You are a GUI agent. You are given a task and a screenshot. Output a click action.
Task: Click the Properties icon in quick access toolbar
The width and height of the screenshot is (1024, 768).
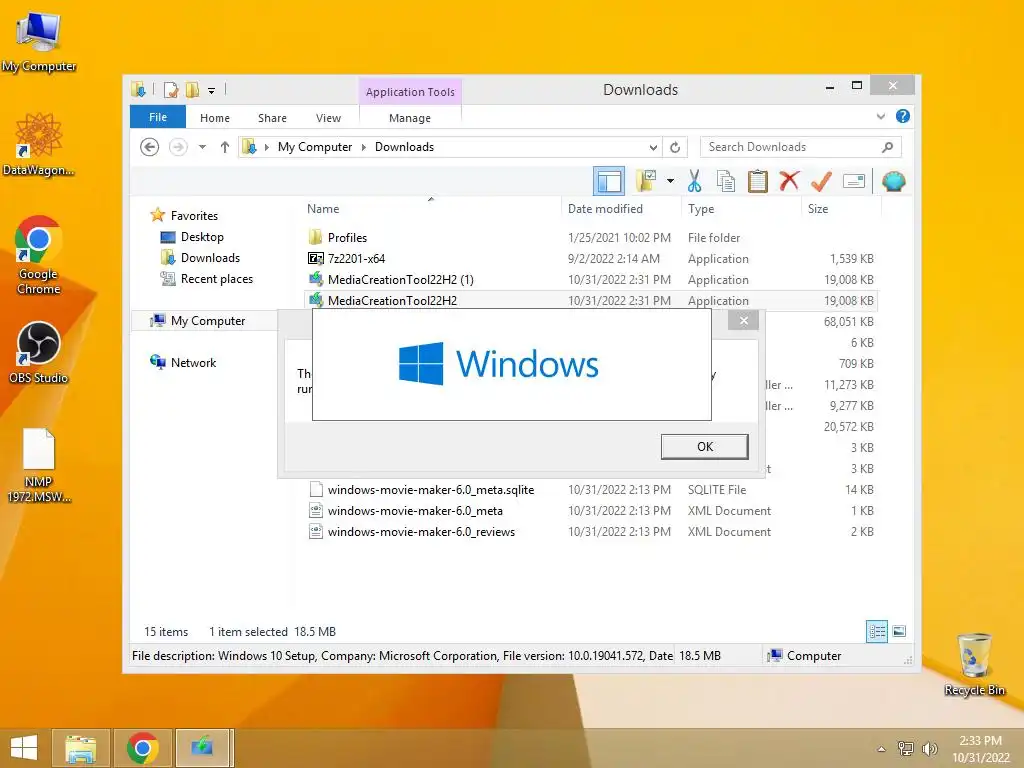[x=171, y=89]
